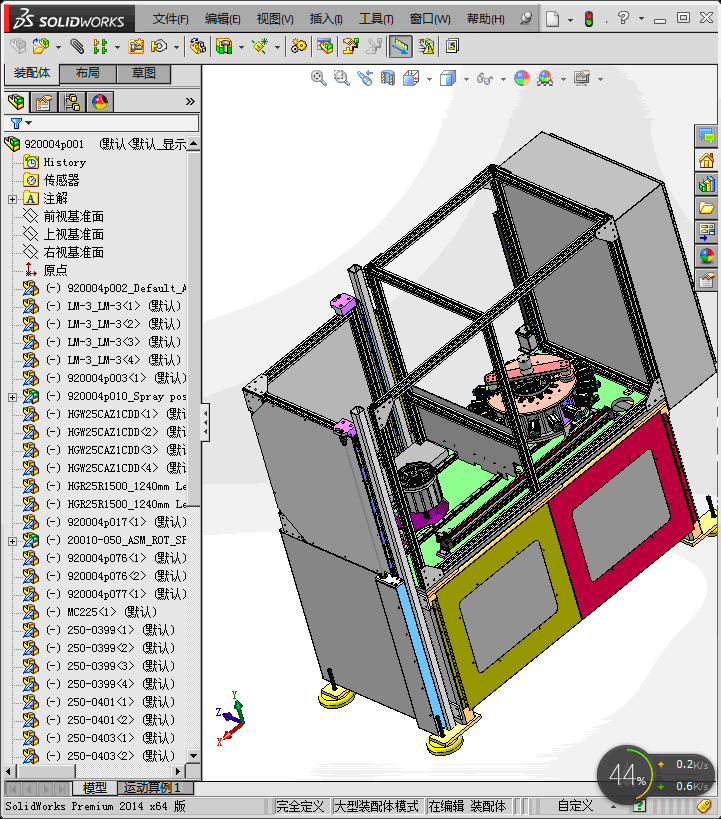721x819 pixels.
Task: Click the Exploded View icon
Action: coord(351,46)
